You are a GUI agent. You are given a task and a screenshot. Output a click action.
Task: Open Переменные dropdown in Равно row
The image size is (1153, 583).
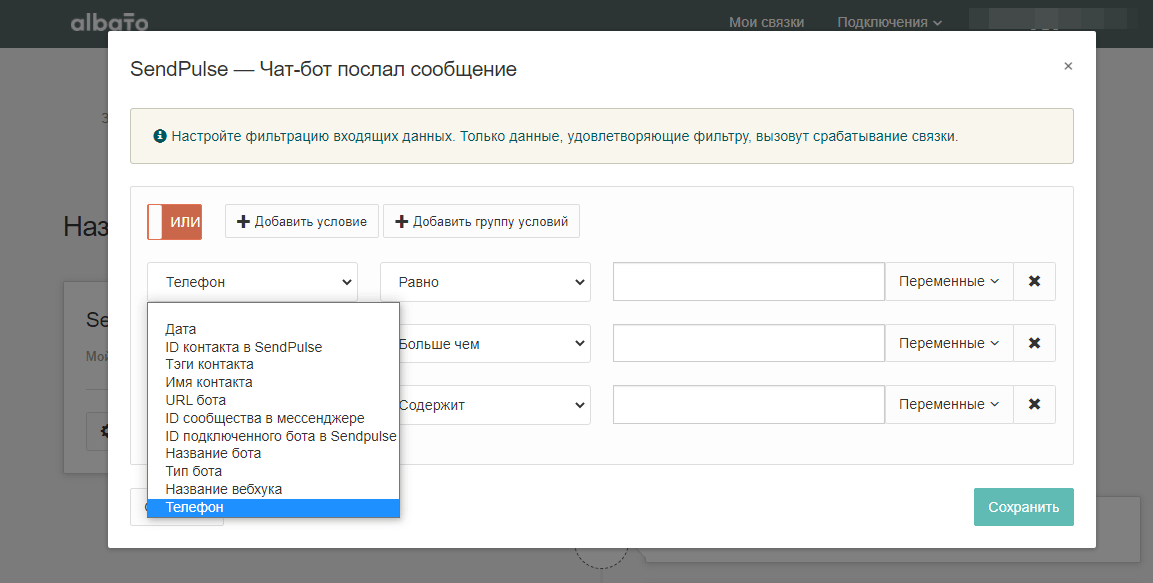(949, 282)
